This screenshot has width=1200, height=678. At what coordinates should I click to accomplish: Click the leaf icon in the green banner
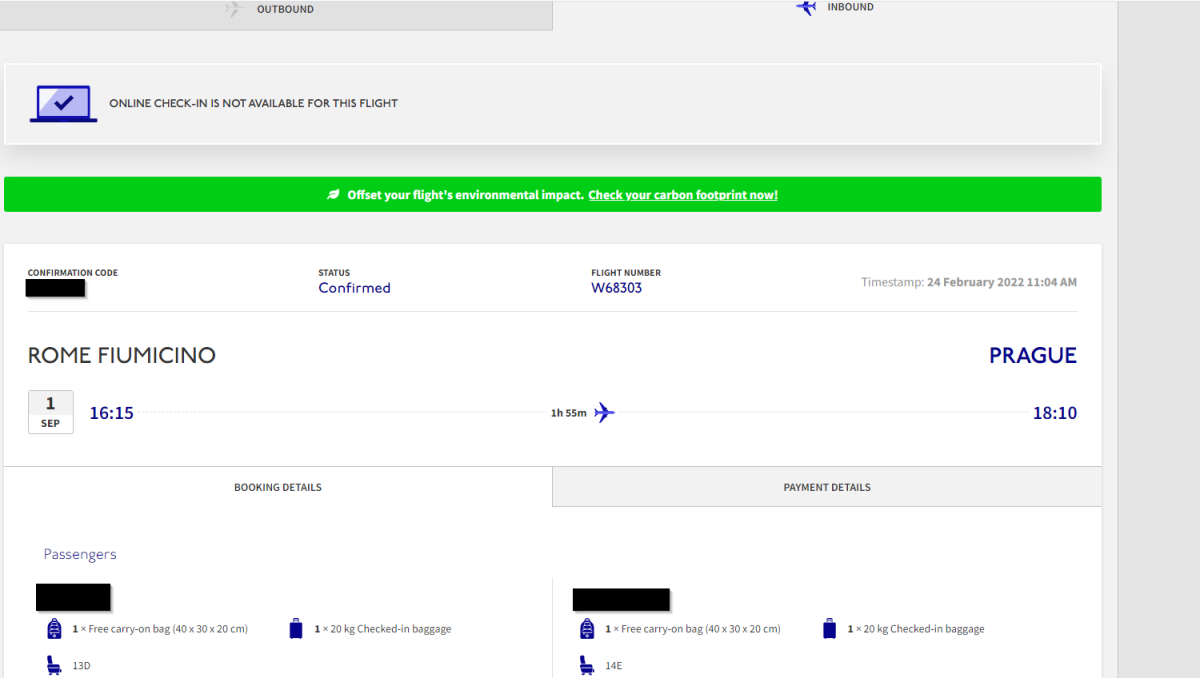pyautogui.click(x=334, y=195)
